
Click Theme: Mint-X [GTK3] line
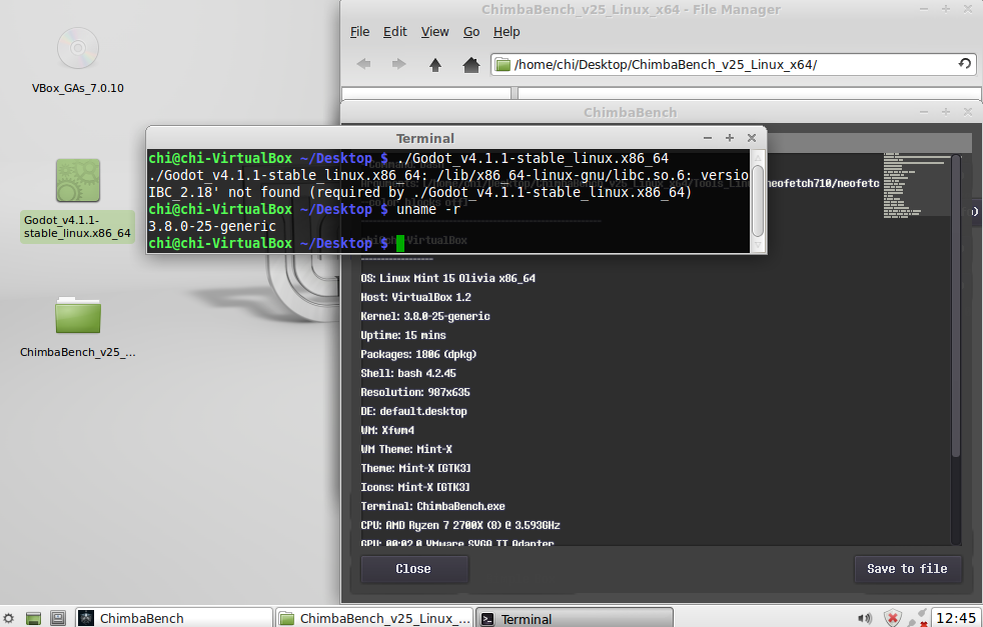pyautogui.click(x=416, y=468)
